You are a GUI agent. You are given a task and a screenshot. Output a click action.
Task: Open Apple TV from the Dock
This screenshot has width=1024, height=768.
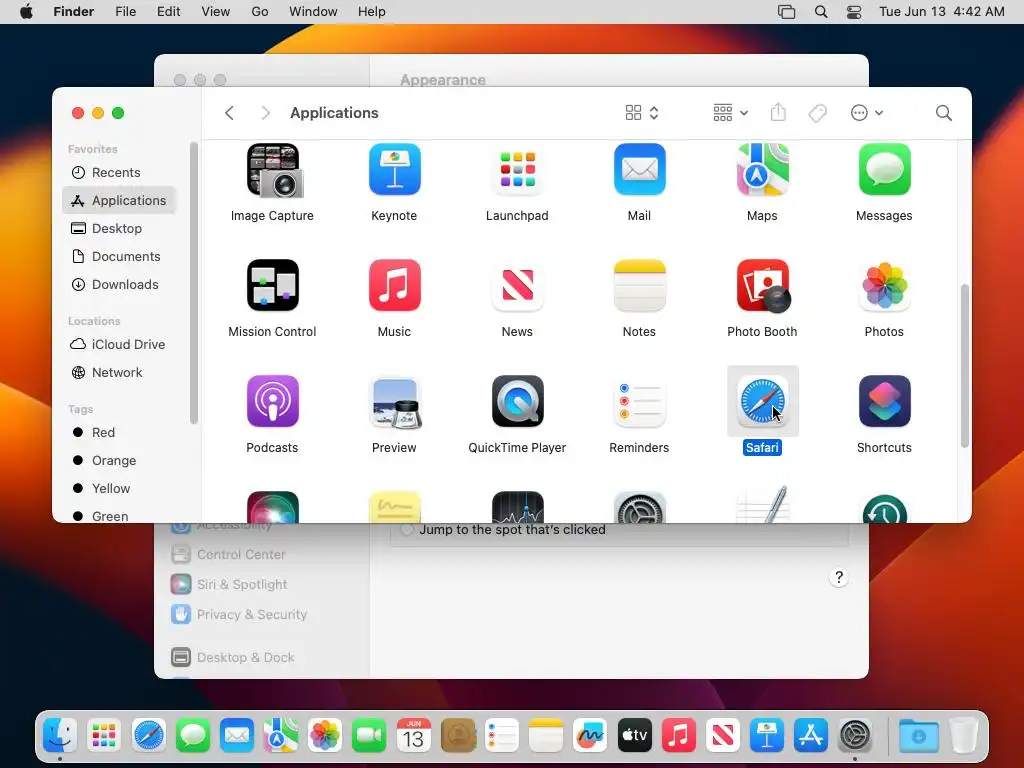(634, 736)
